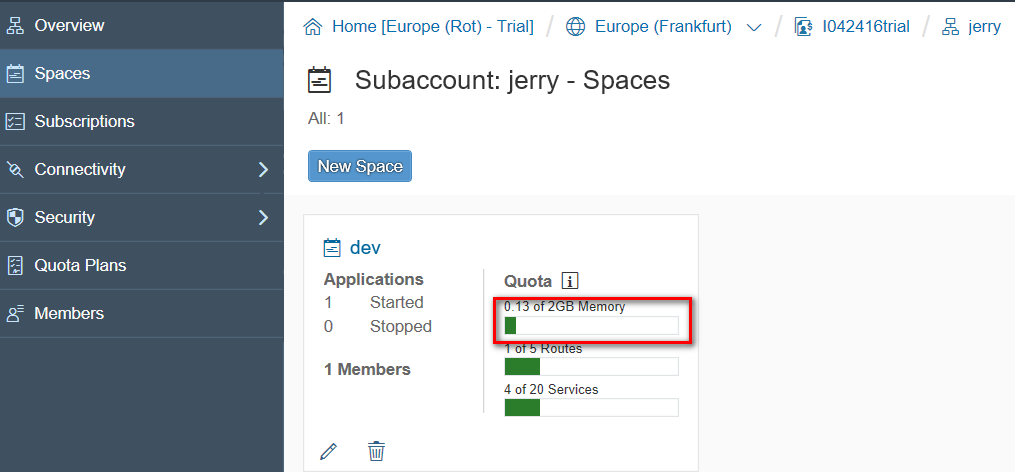Go to Quota Plans in sidebar
1015x472 pixels.
pyautogui.click(x=80, y=265)
